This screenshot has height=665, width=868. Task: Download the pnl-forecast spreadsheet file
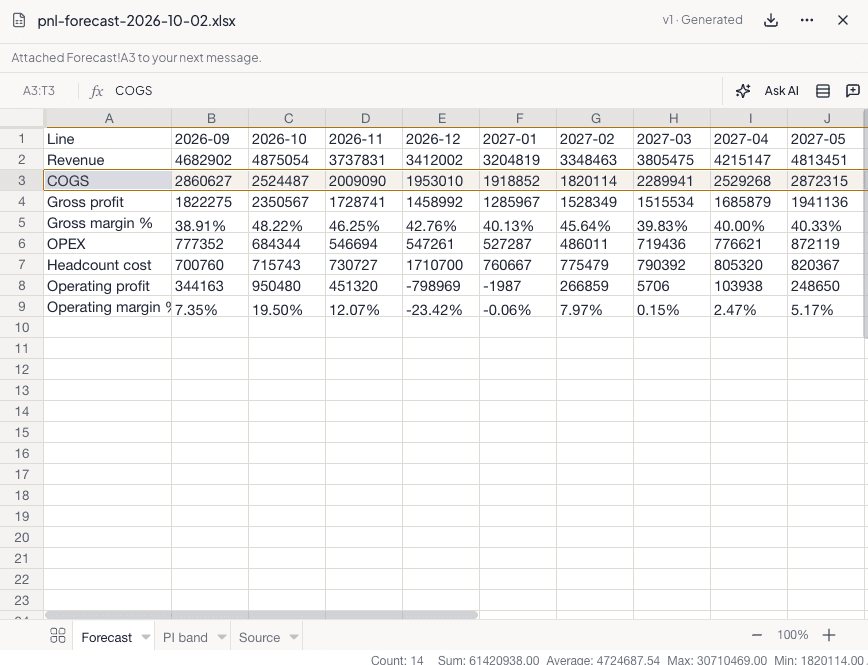771,20
